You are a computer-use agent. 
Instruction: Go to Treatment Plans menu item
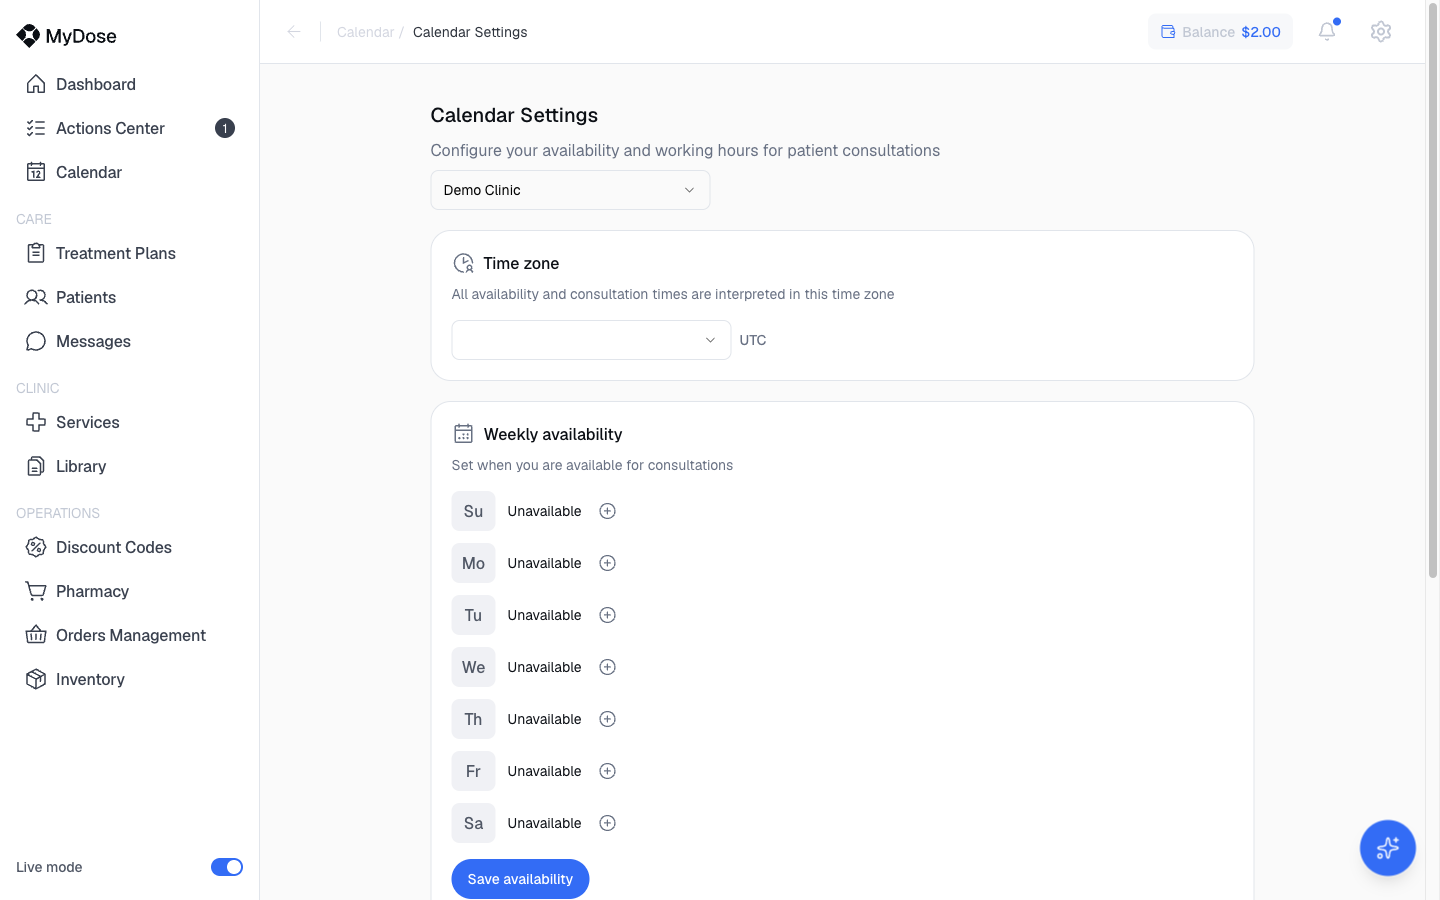click(130, 253)
